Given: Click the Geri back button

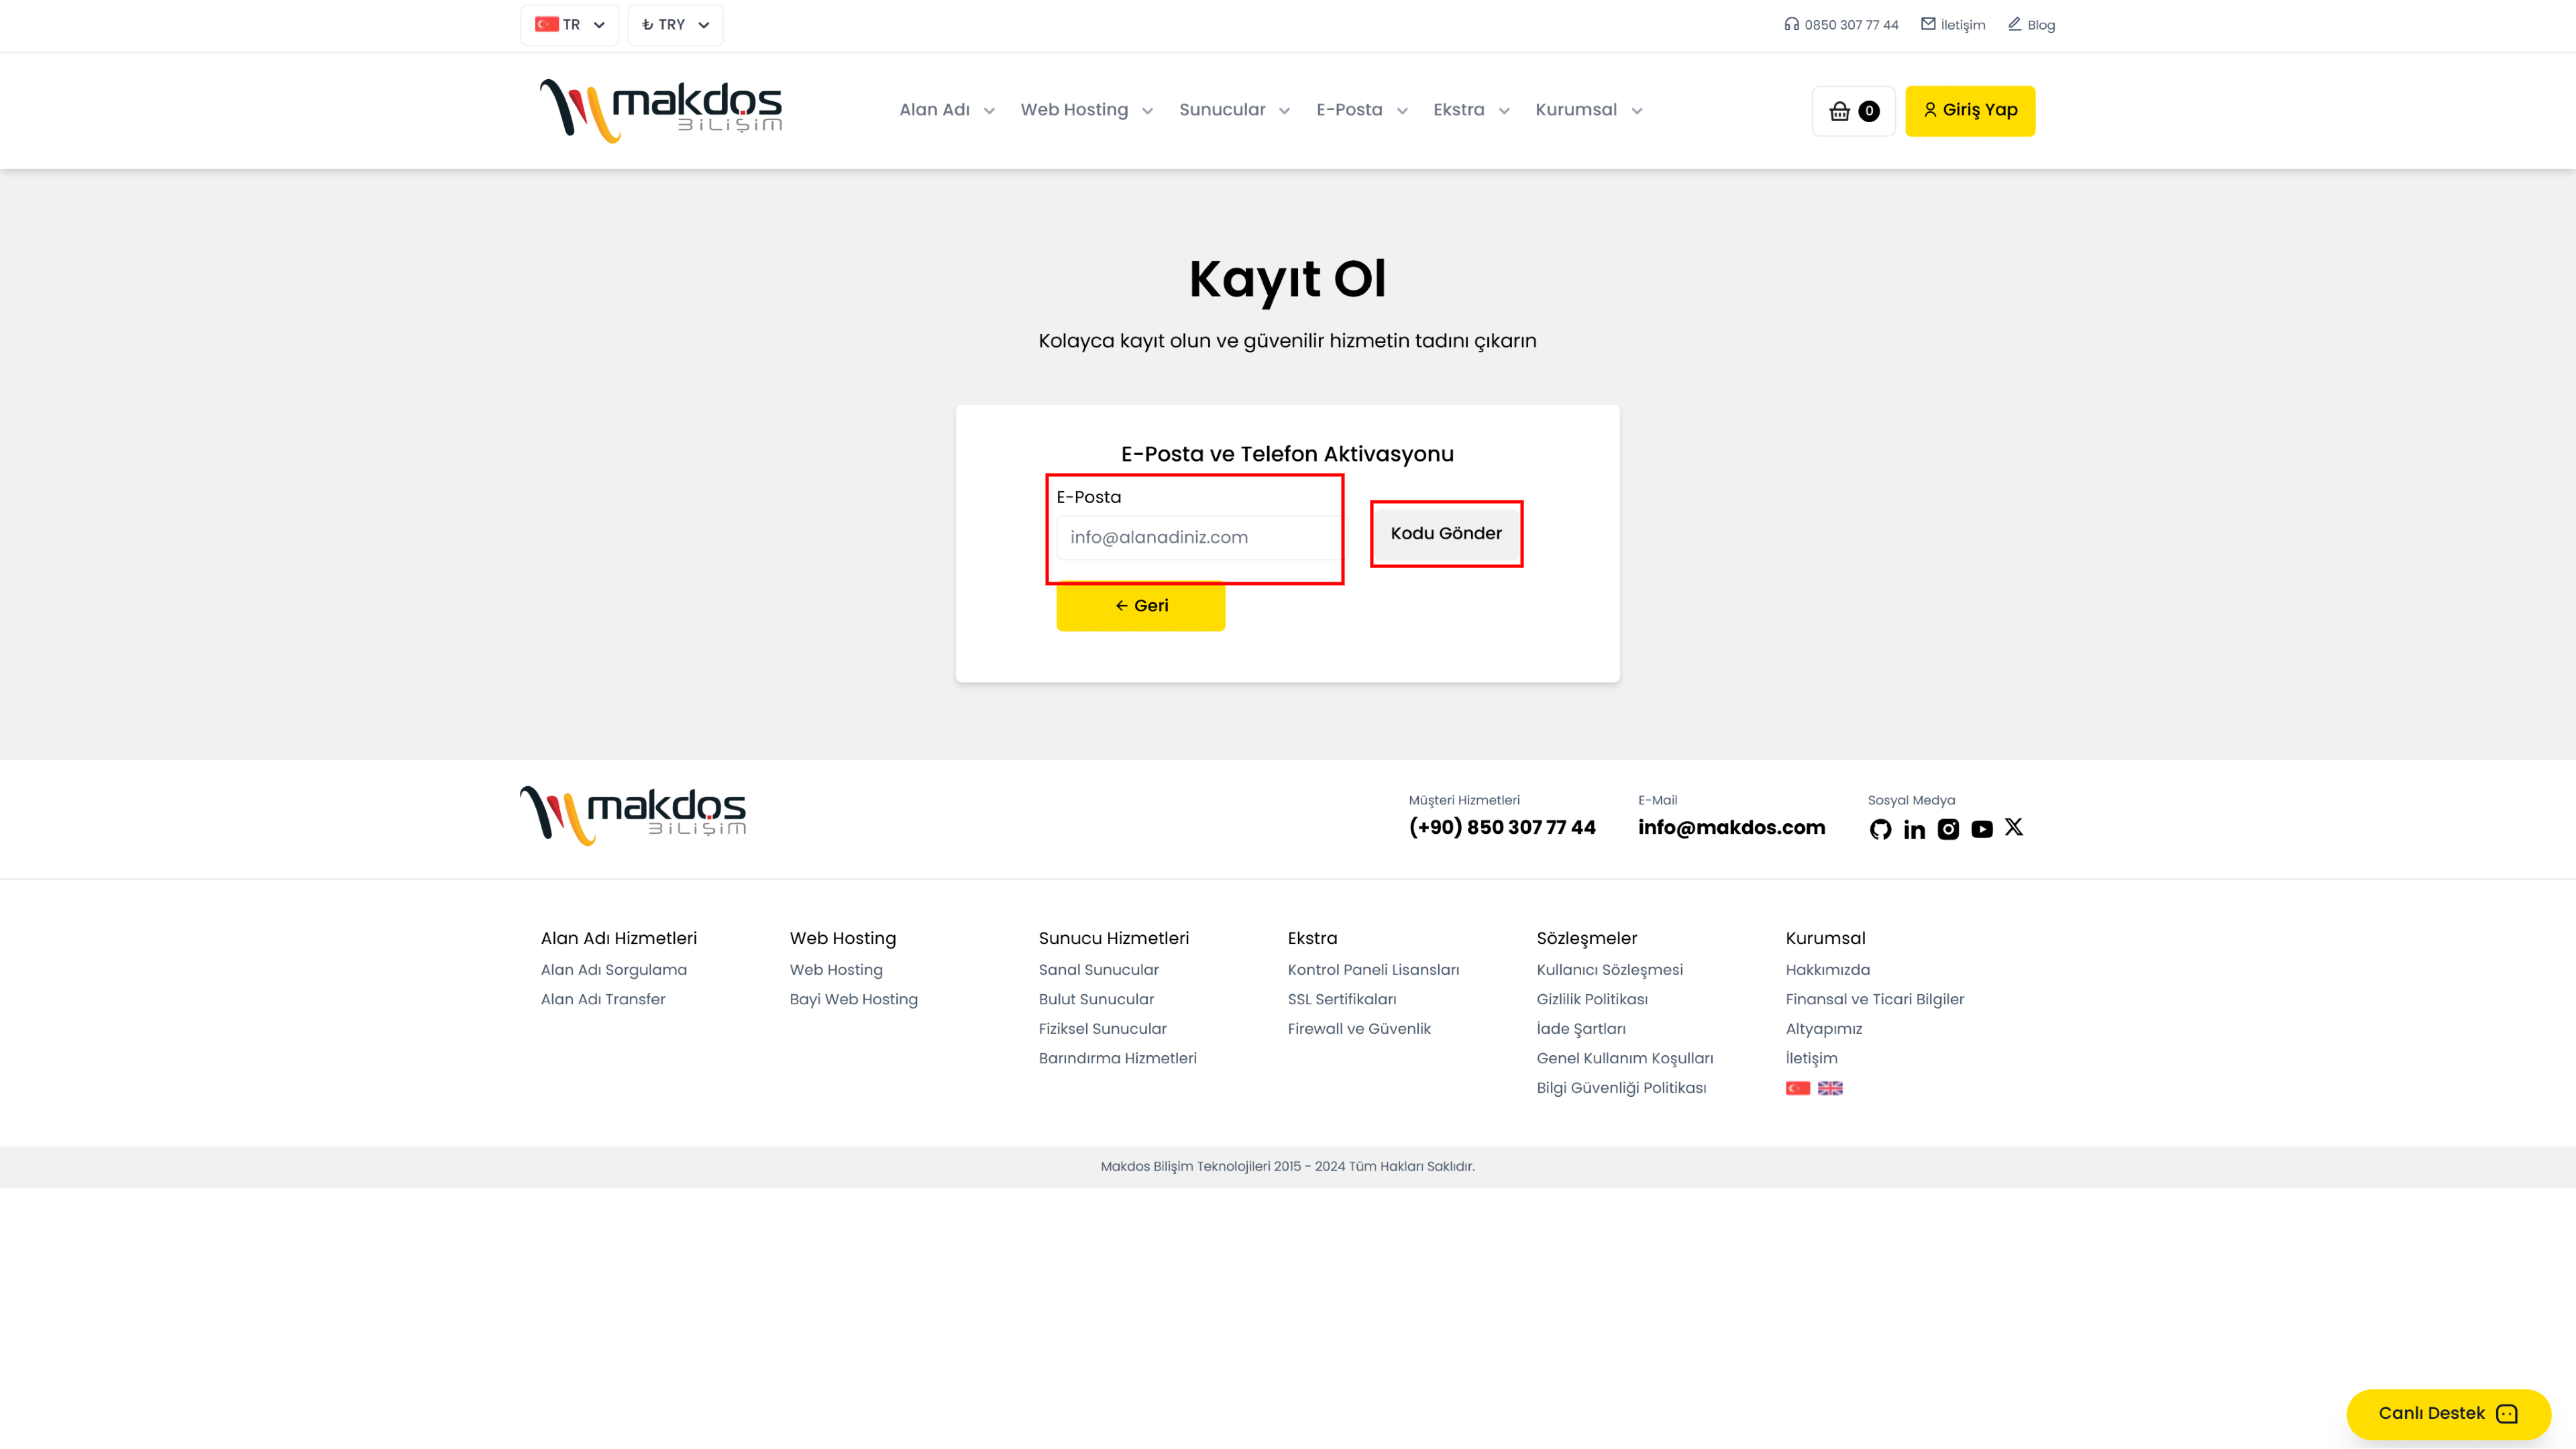Looking at the screenshot, I should 1141,606.
